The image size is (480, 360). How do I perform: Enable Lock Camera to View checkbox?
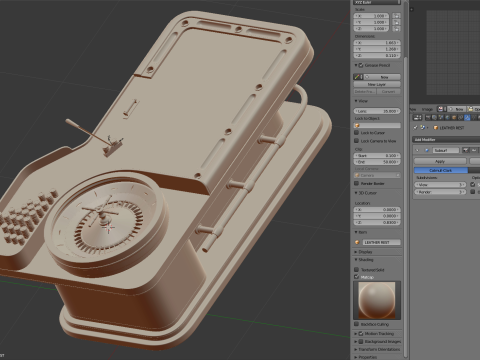pos(356,141)
